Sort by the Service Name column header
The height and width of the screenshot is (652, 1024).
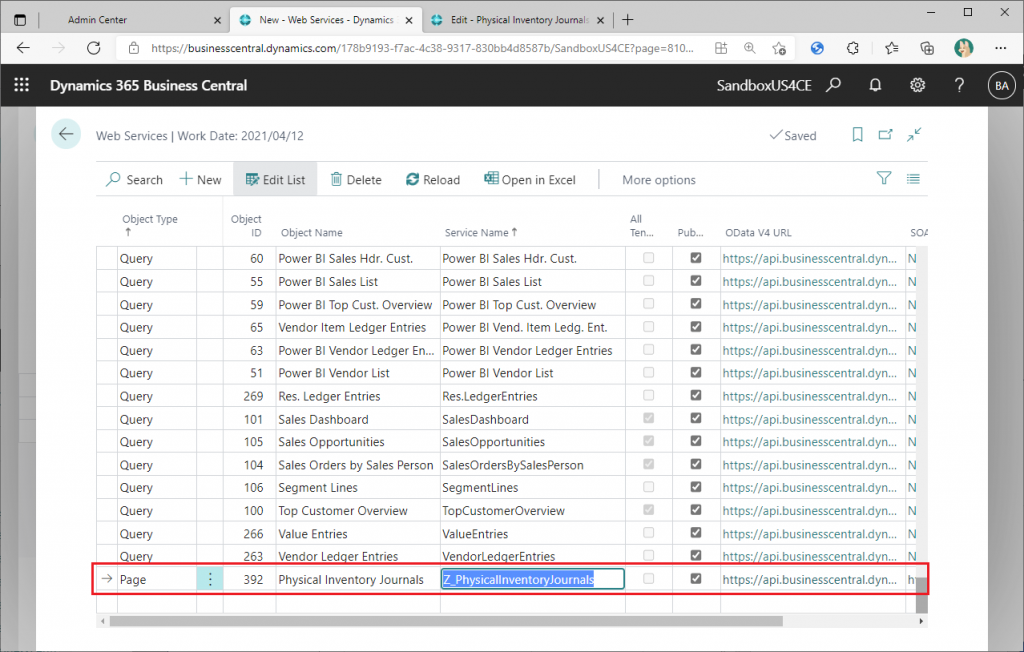(x=481, y=233)
